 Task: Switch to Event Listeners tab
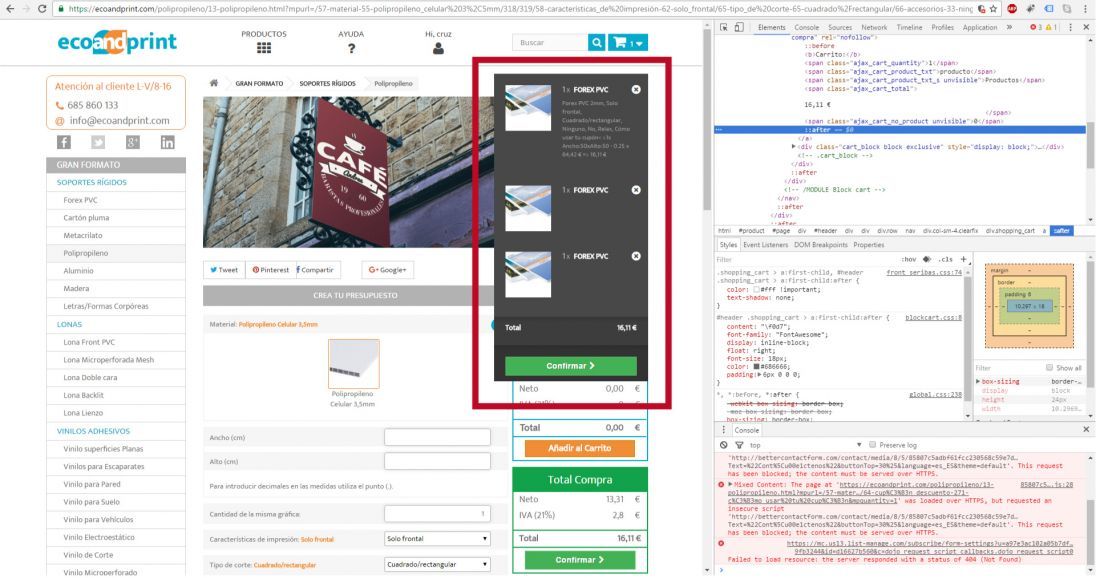765,245
